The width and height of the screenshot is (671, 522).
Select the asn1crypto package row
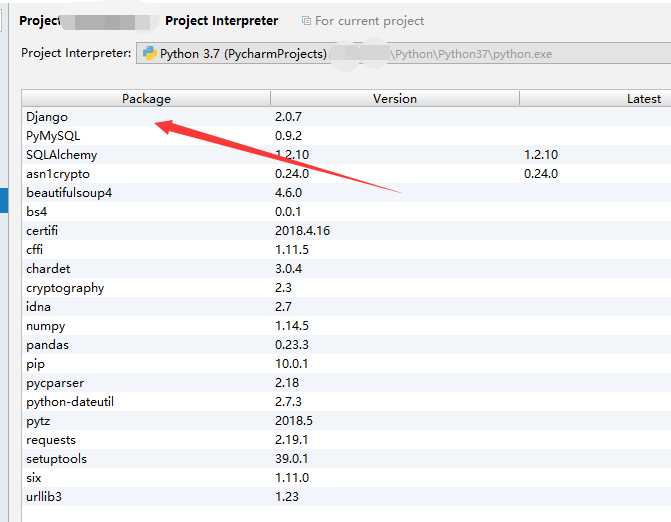tap(346, 174)
